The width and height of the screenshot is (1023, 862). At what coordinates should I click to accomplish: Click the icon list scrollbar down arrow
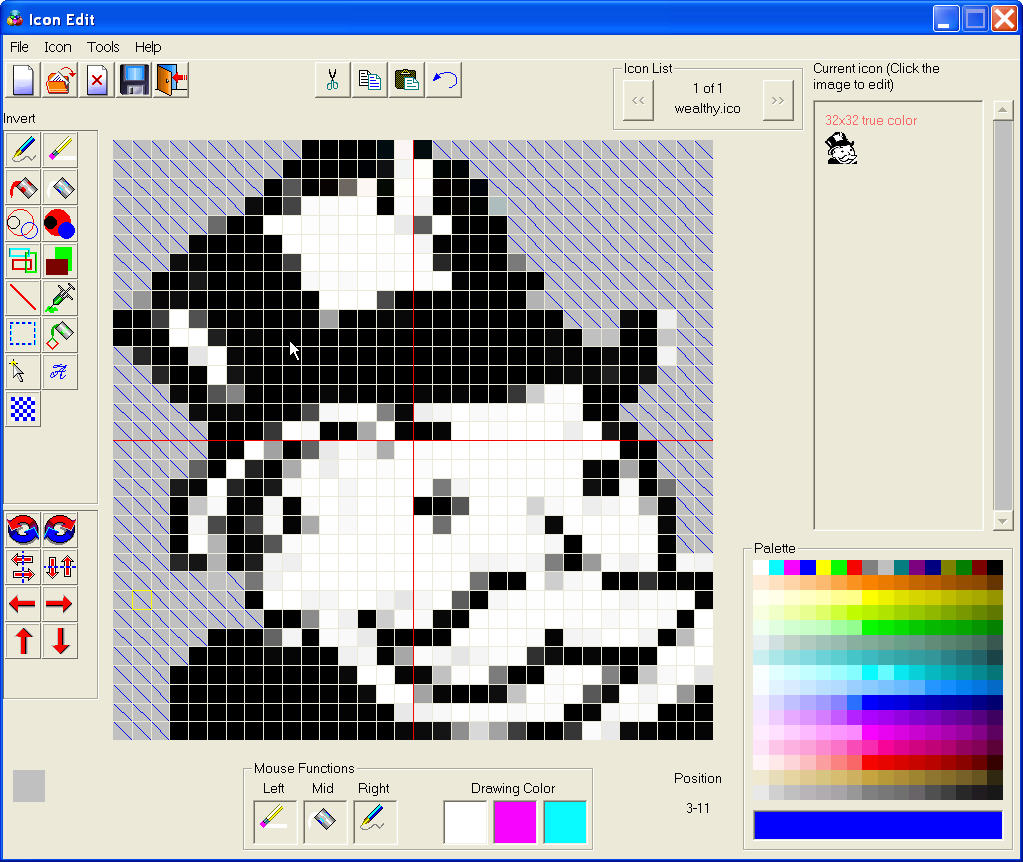(1003, 520)
